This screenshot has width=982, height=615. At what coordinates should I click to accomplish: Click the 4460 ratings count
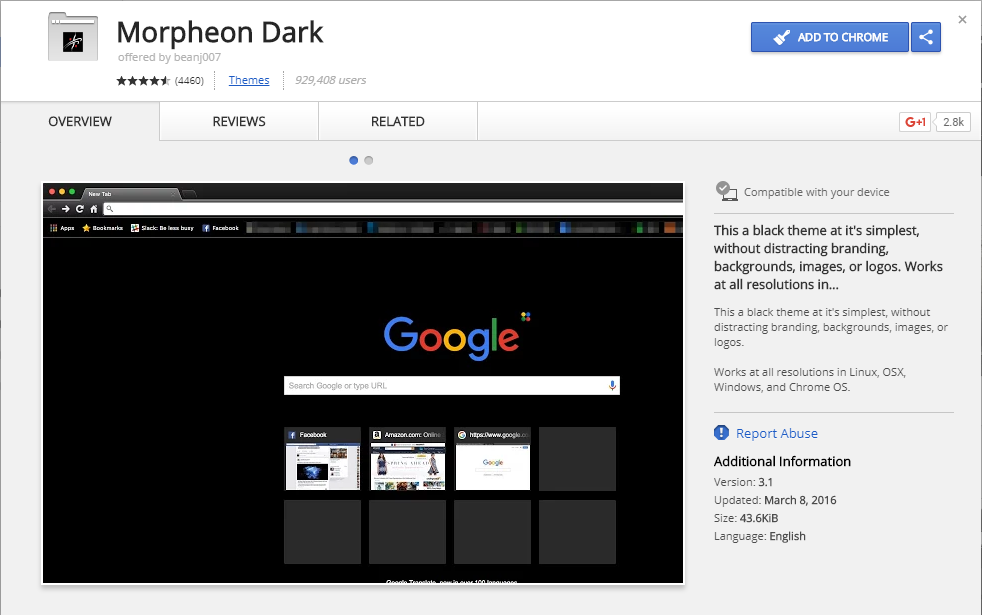(x=189, y=81)
